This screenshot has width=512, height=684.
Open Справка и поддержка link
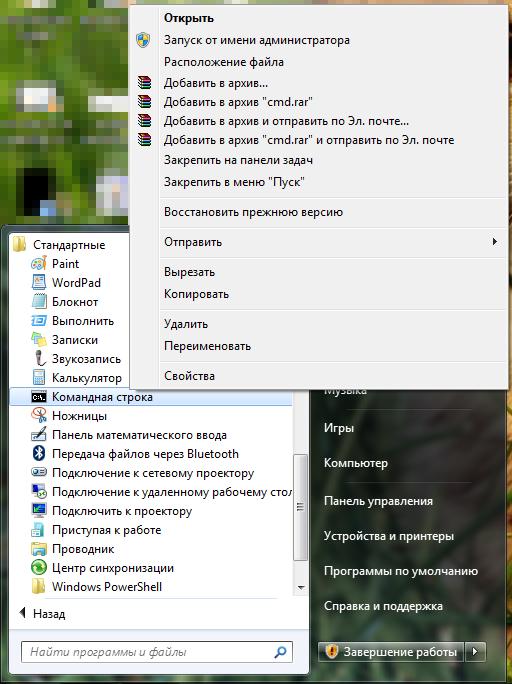[x=383, y=606]
